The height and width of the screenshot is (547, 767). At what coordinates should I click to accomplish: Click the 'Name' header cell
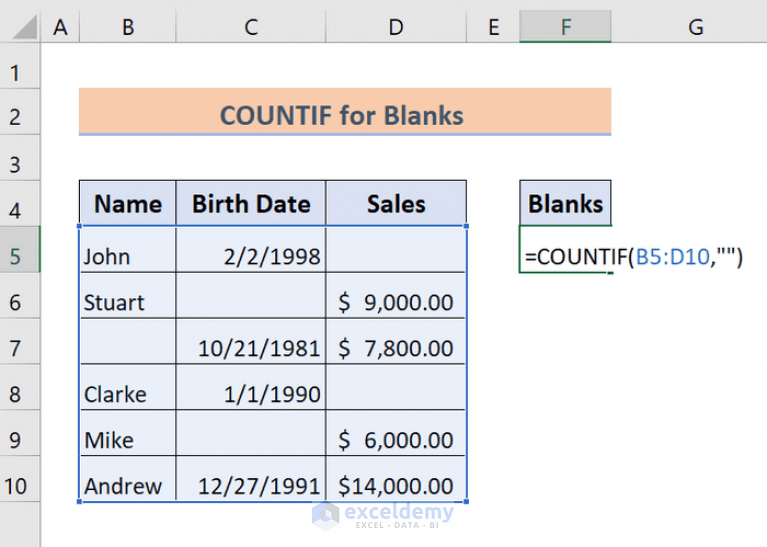click(x=128, y=204)
